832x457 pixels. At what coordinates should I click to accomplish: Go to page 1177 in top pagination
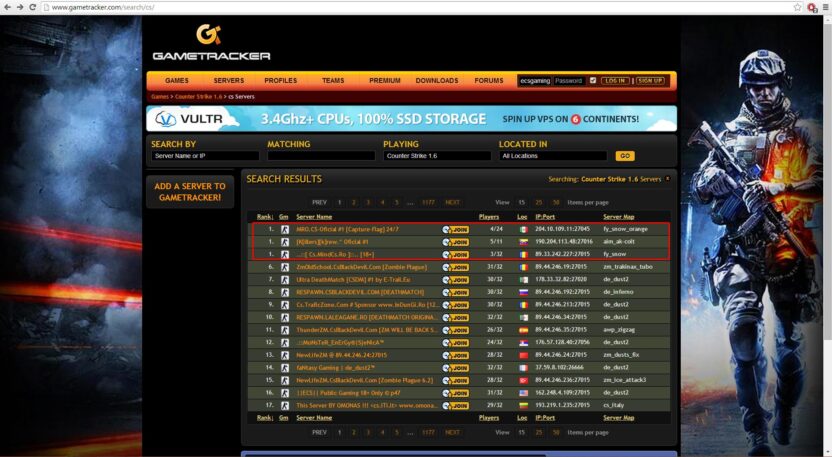click(428, 202)
